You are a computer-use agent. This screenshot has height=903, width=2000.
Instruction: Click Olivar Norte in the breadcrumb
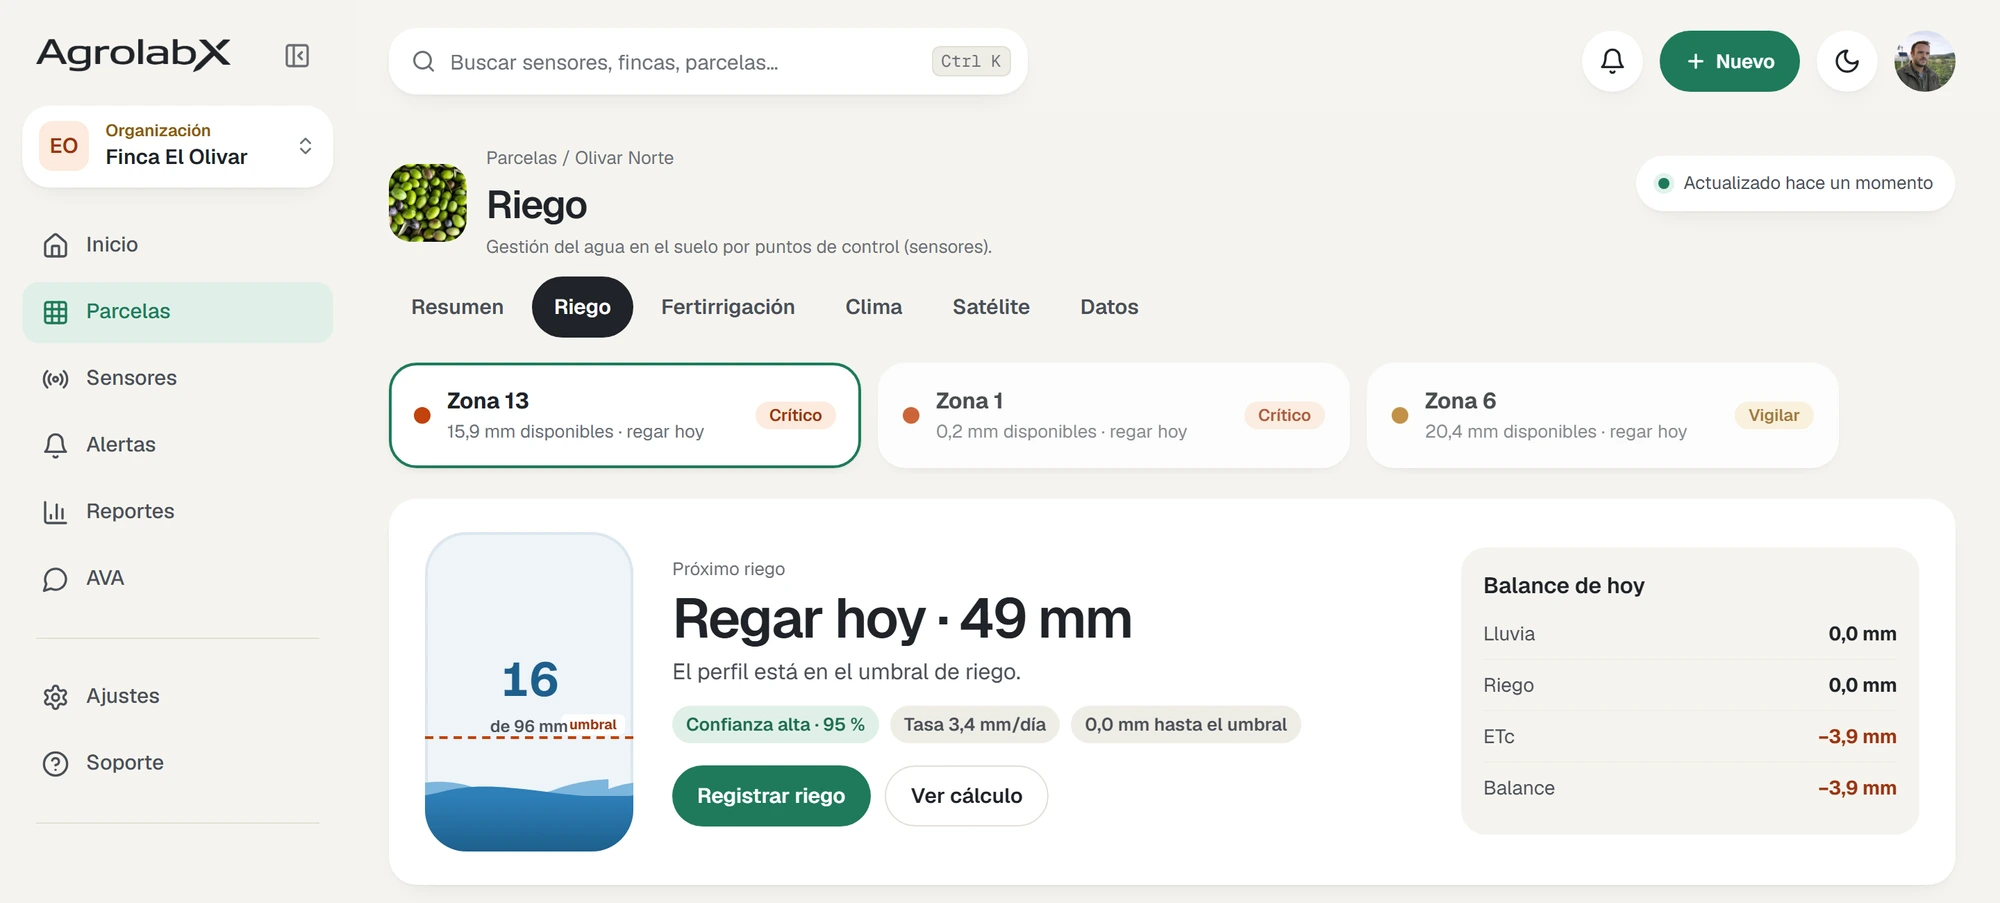coord(624,158)
